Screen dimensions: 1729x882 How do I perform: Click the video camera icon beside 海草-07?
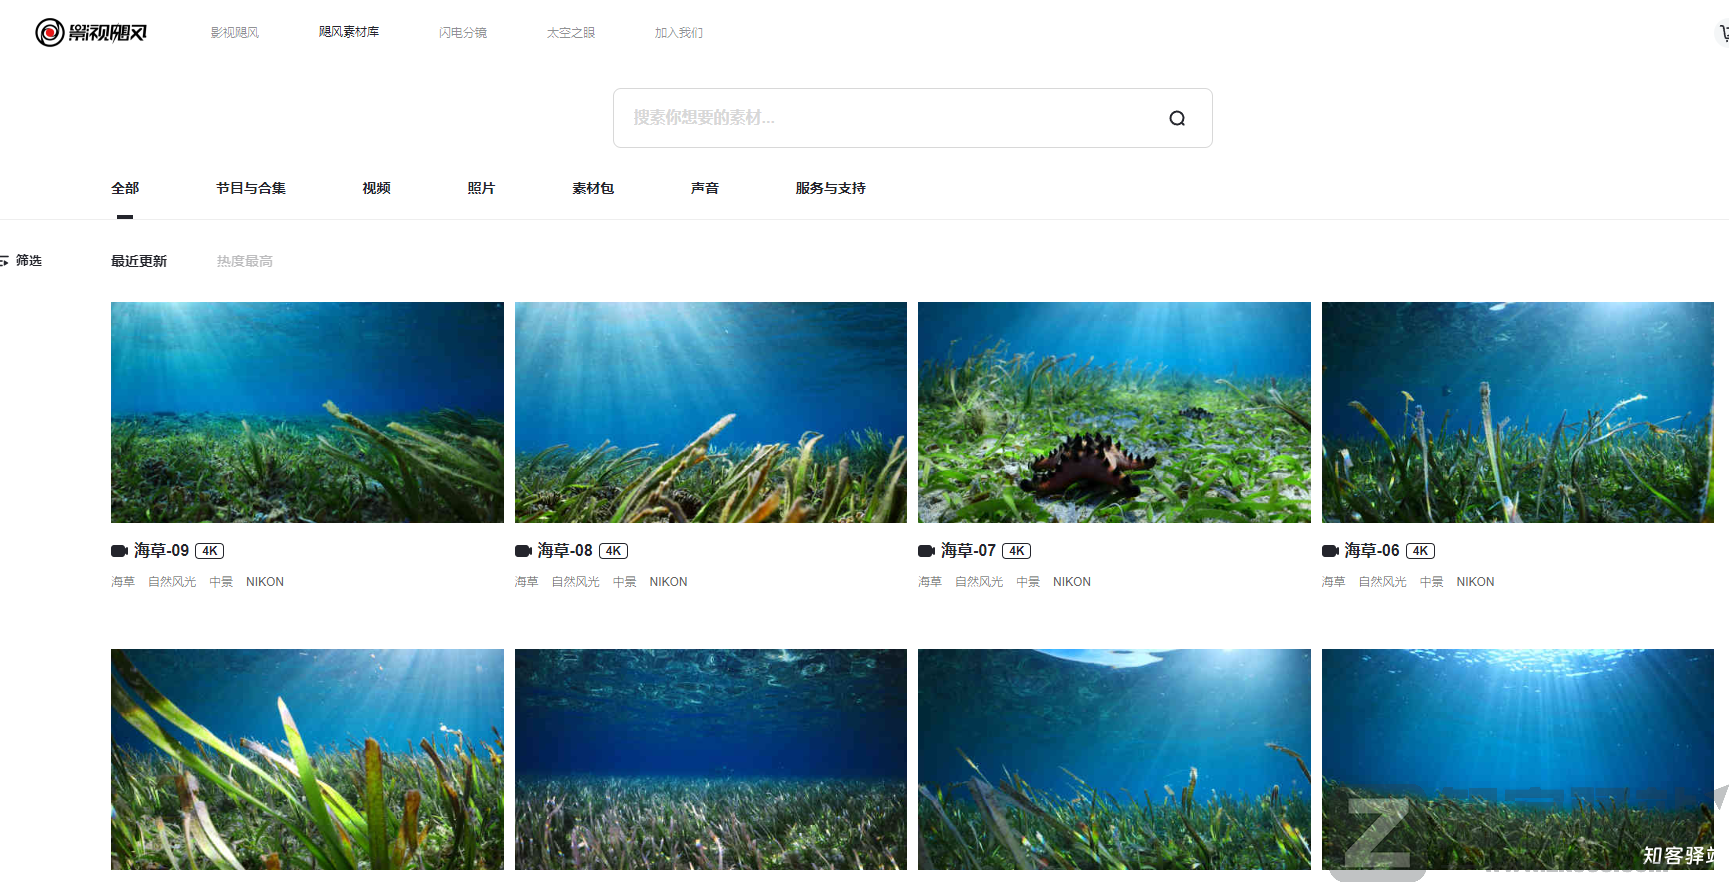coord(926,551)
